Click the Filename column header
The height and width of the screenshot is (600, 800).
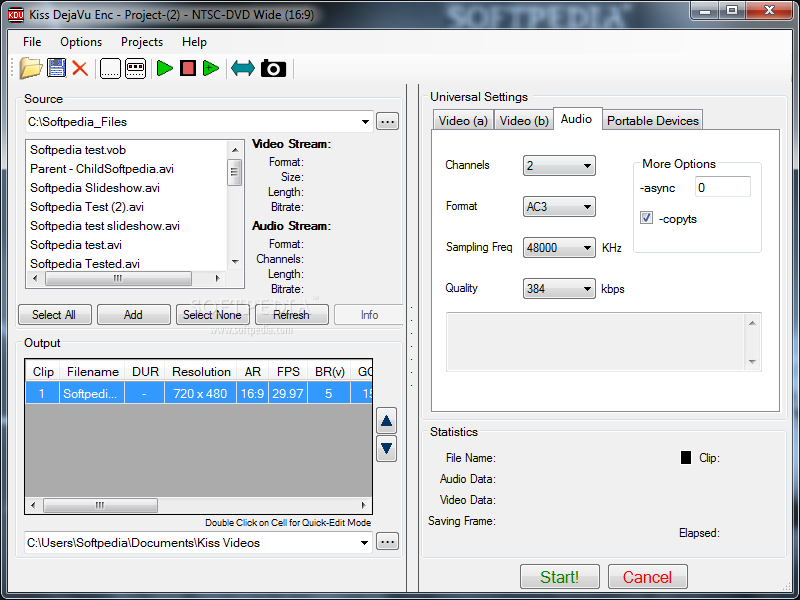pos(92,371)
